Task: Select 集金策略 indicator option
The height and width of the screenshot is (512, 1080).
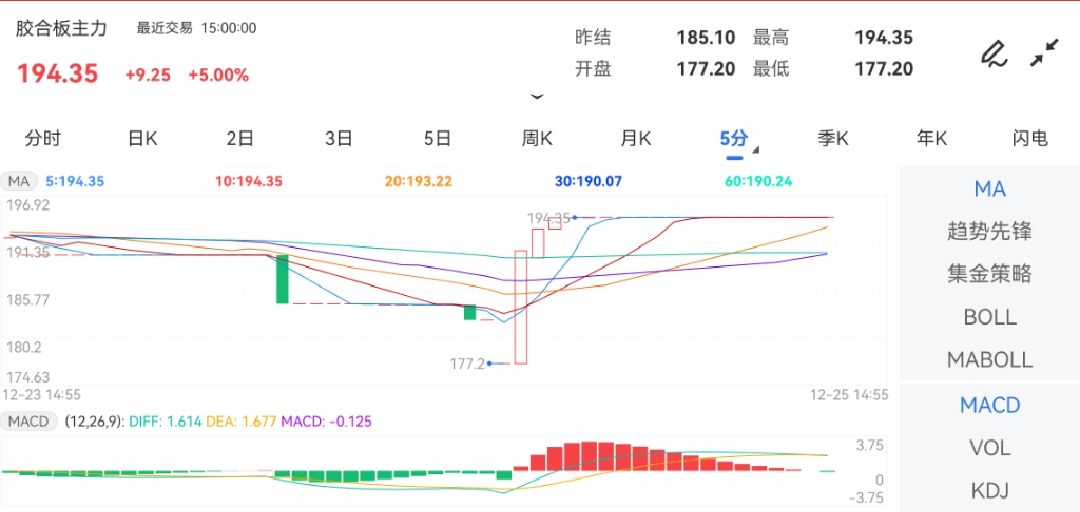Action: coord(989,274)
